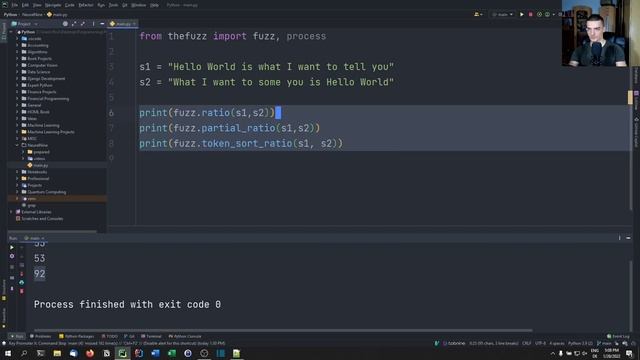Viewport: 640px width, 360px height.
Task: Click the Collapse All icon in Project panel
Action: [83, 24]
